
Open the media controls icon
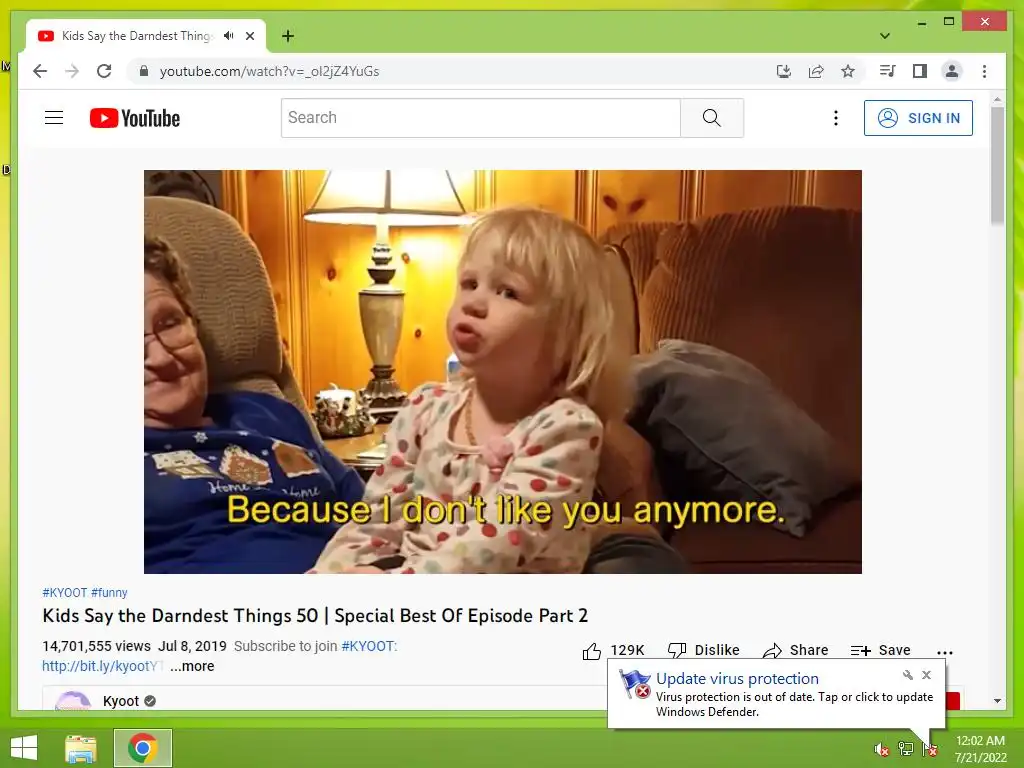tap(888, 71)
